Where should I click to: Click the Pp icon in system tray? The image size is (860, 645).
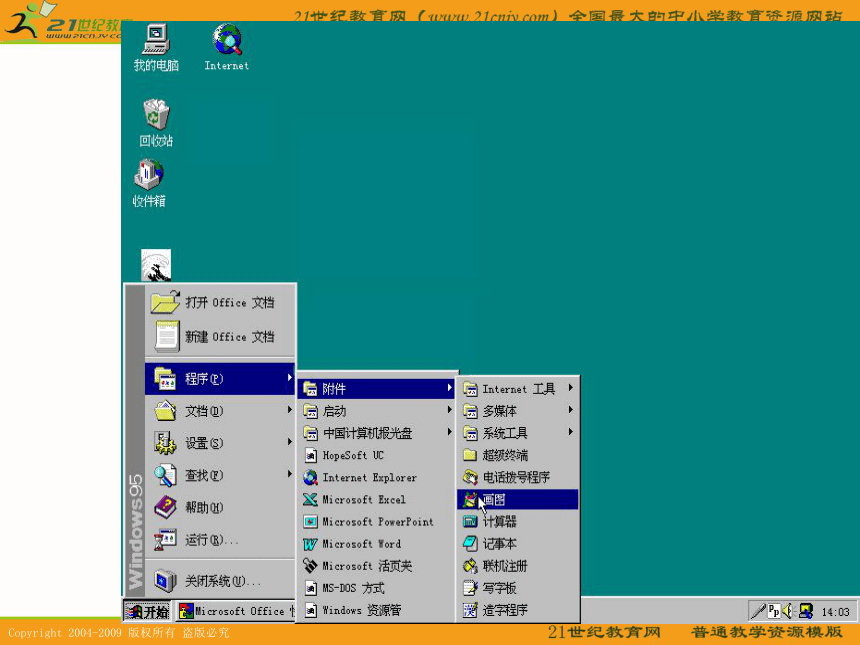coord(774,611)
